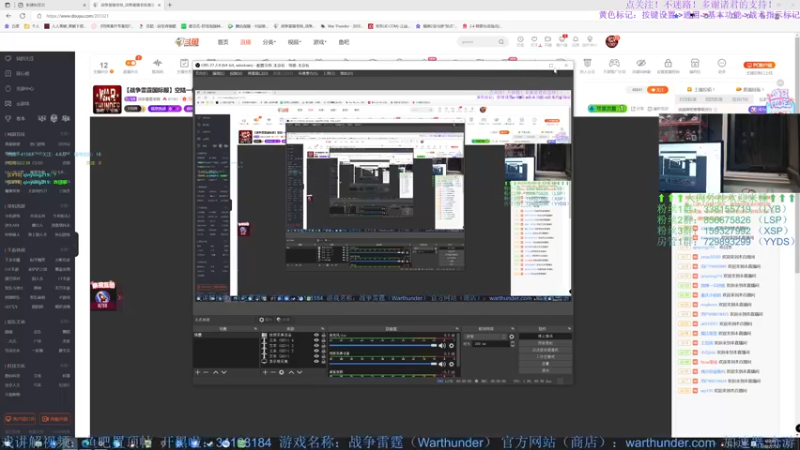Click the audio waveform icon
This screenshot has height=450, width=800.
[x=157, y=63]
